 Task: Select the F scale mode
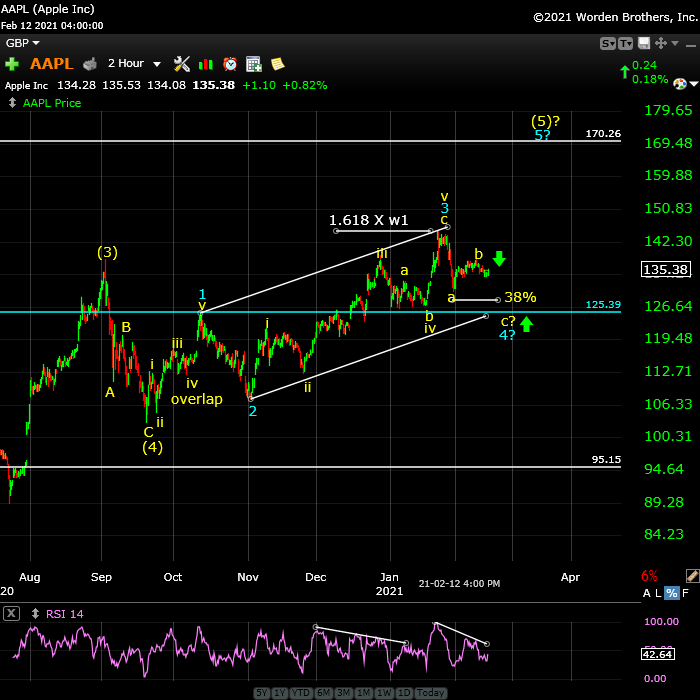tap(686, 593)
